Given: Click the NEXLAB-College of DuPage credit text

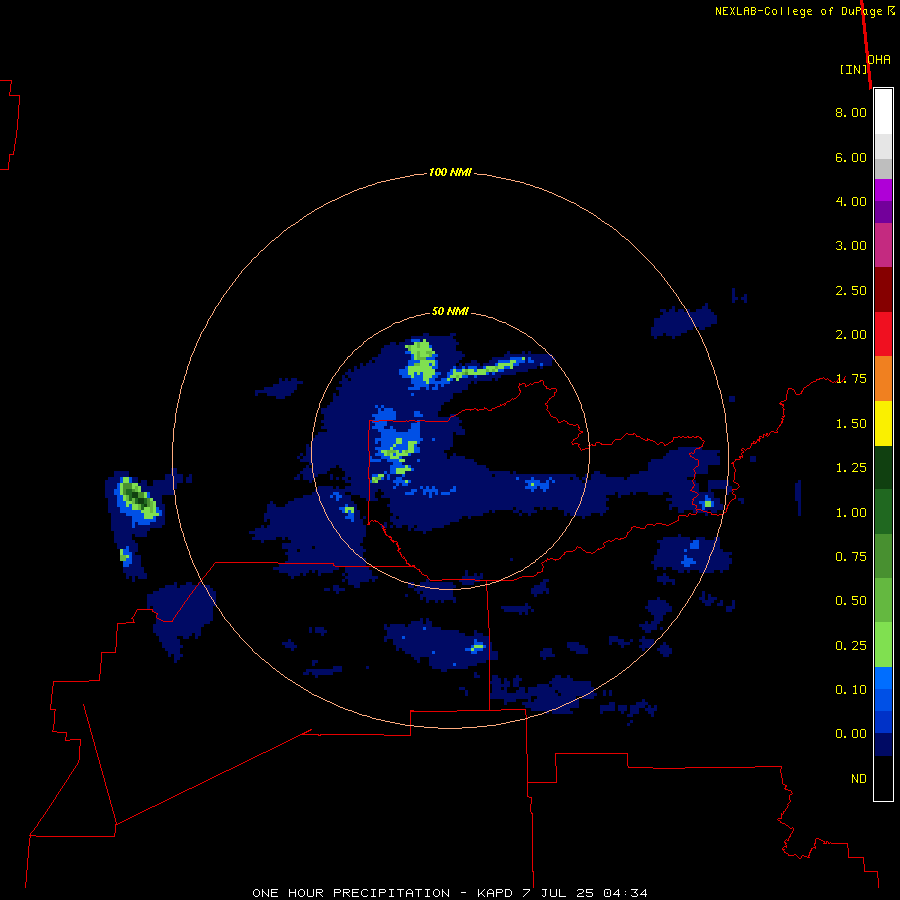Looking at the screenshot, I should tap(798, 11).
